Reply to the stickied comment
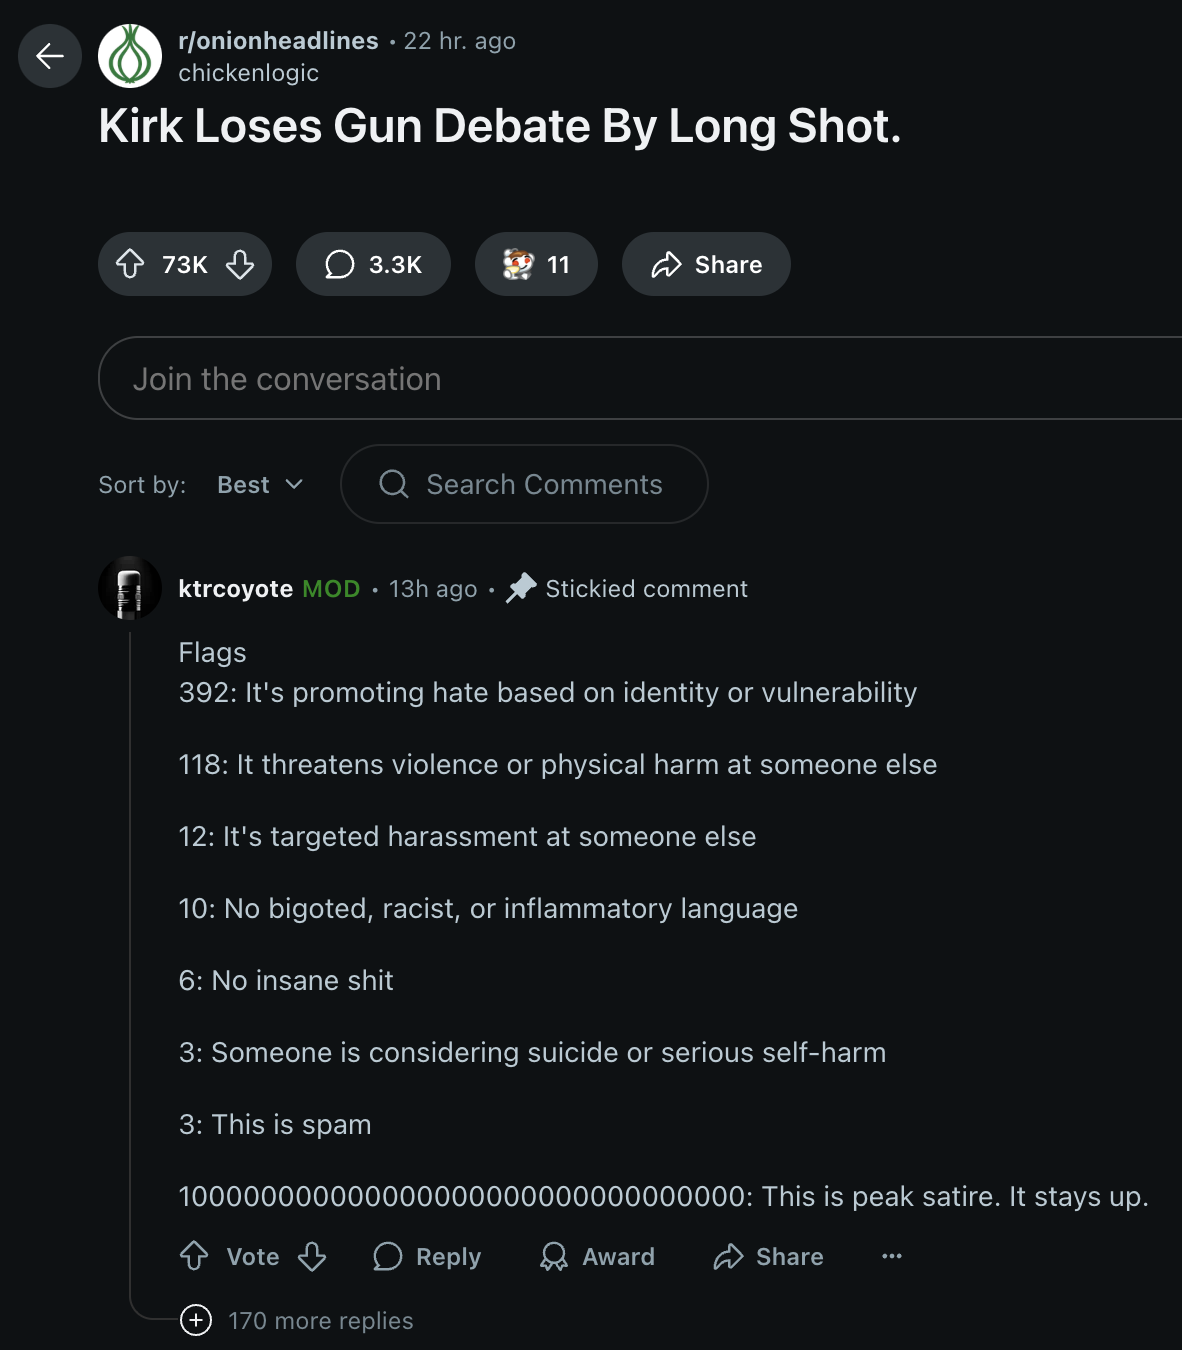The image size is (1182, 1350). pyautogui.click(x=427, y=1256)
